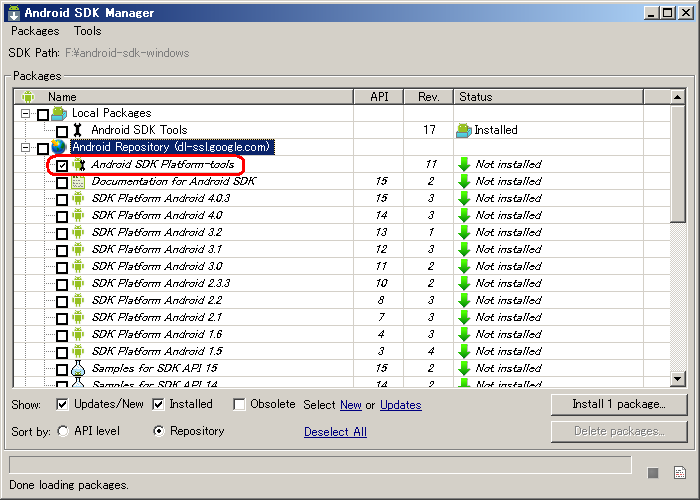Click the SDK Platform Android 4.0.3 robot icon

(x=78, y=198)
